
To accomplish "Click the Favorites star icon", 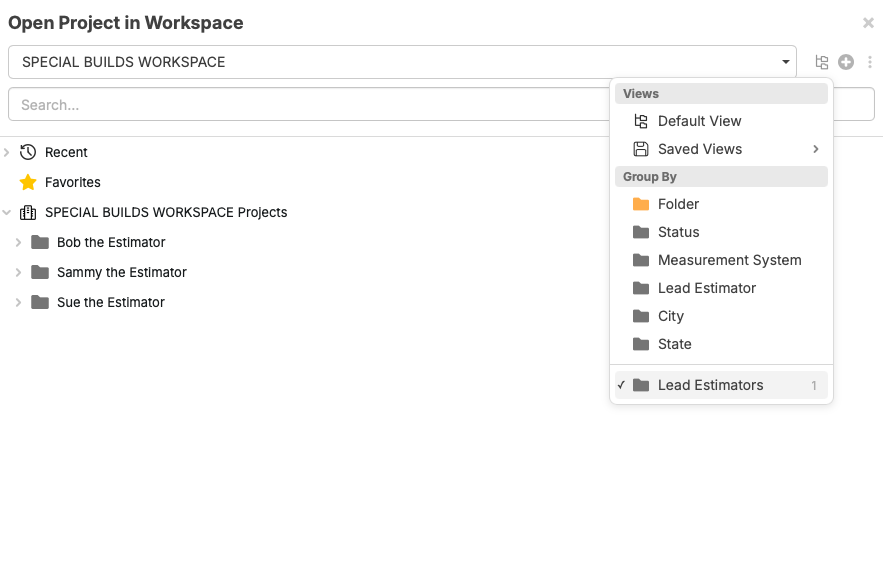I will point(28,182).
